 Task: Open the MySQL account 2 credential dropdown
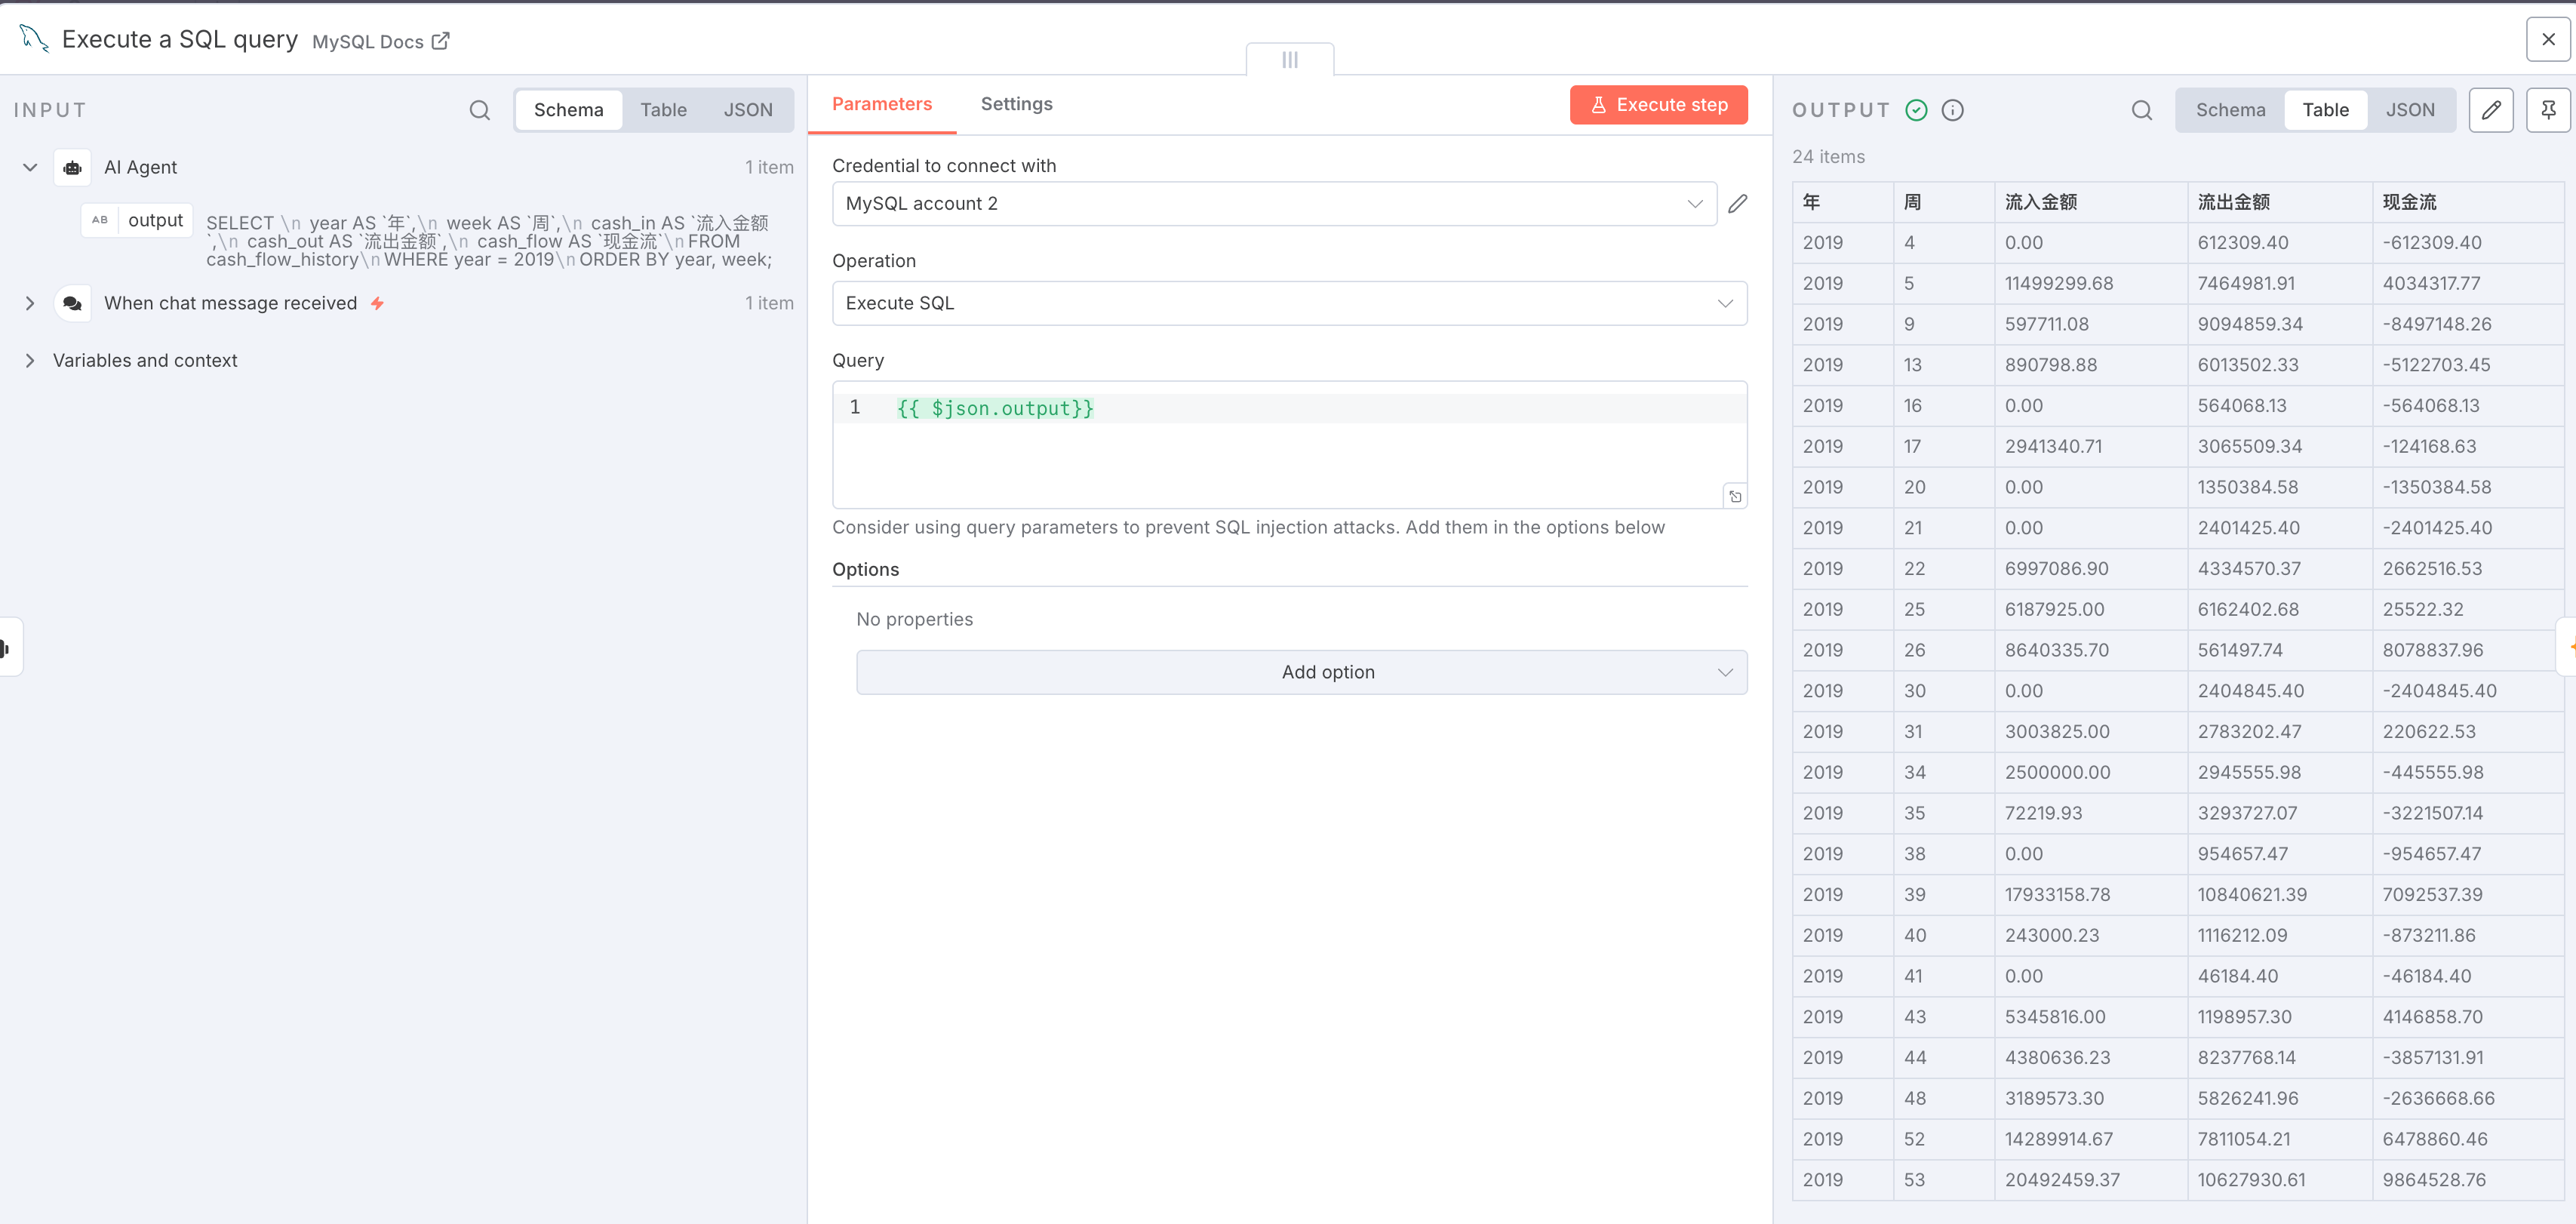[x=1273, y=204]
